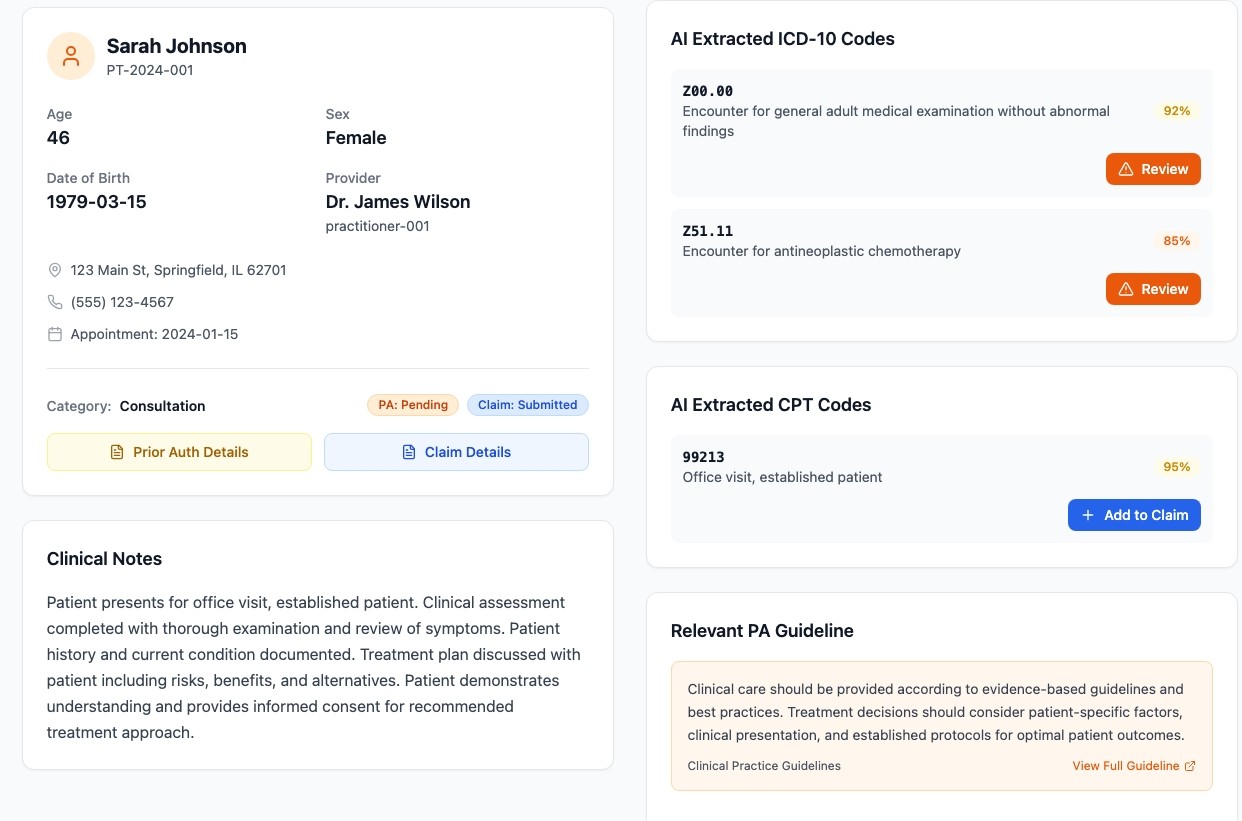
Task: Select the Claim: Submitted status badge
Action: point(527,405)
